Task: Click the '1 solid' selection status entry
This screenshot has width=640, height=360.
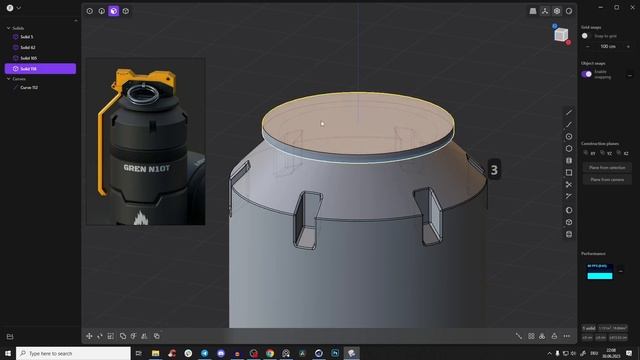Action: click(589, 328)
